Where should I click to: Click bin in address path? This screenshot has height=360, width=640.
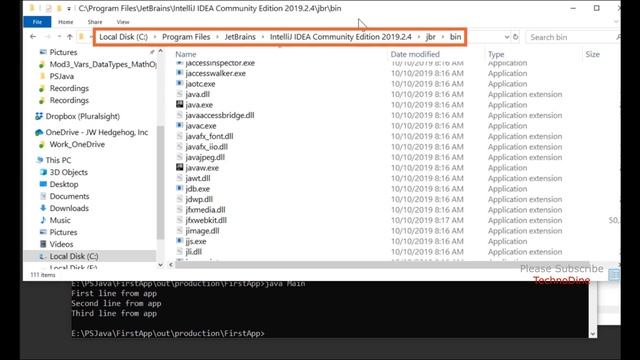pyautogui.click(x=456, y=37)
